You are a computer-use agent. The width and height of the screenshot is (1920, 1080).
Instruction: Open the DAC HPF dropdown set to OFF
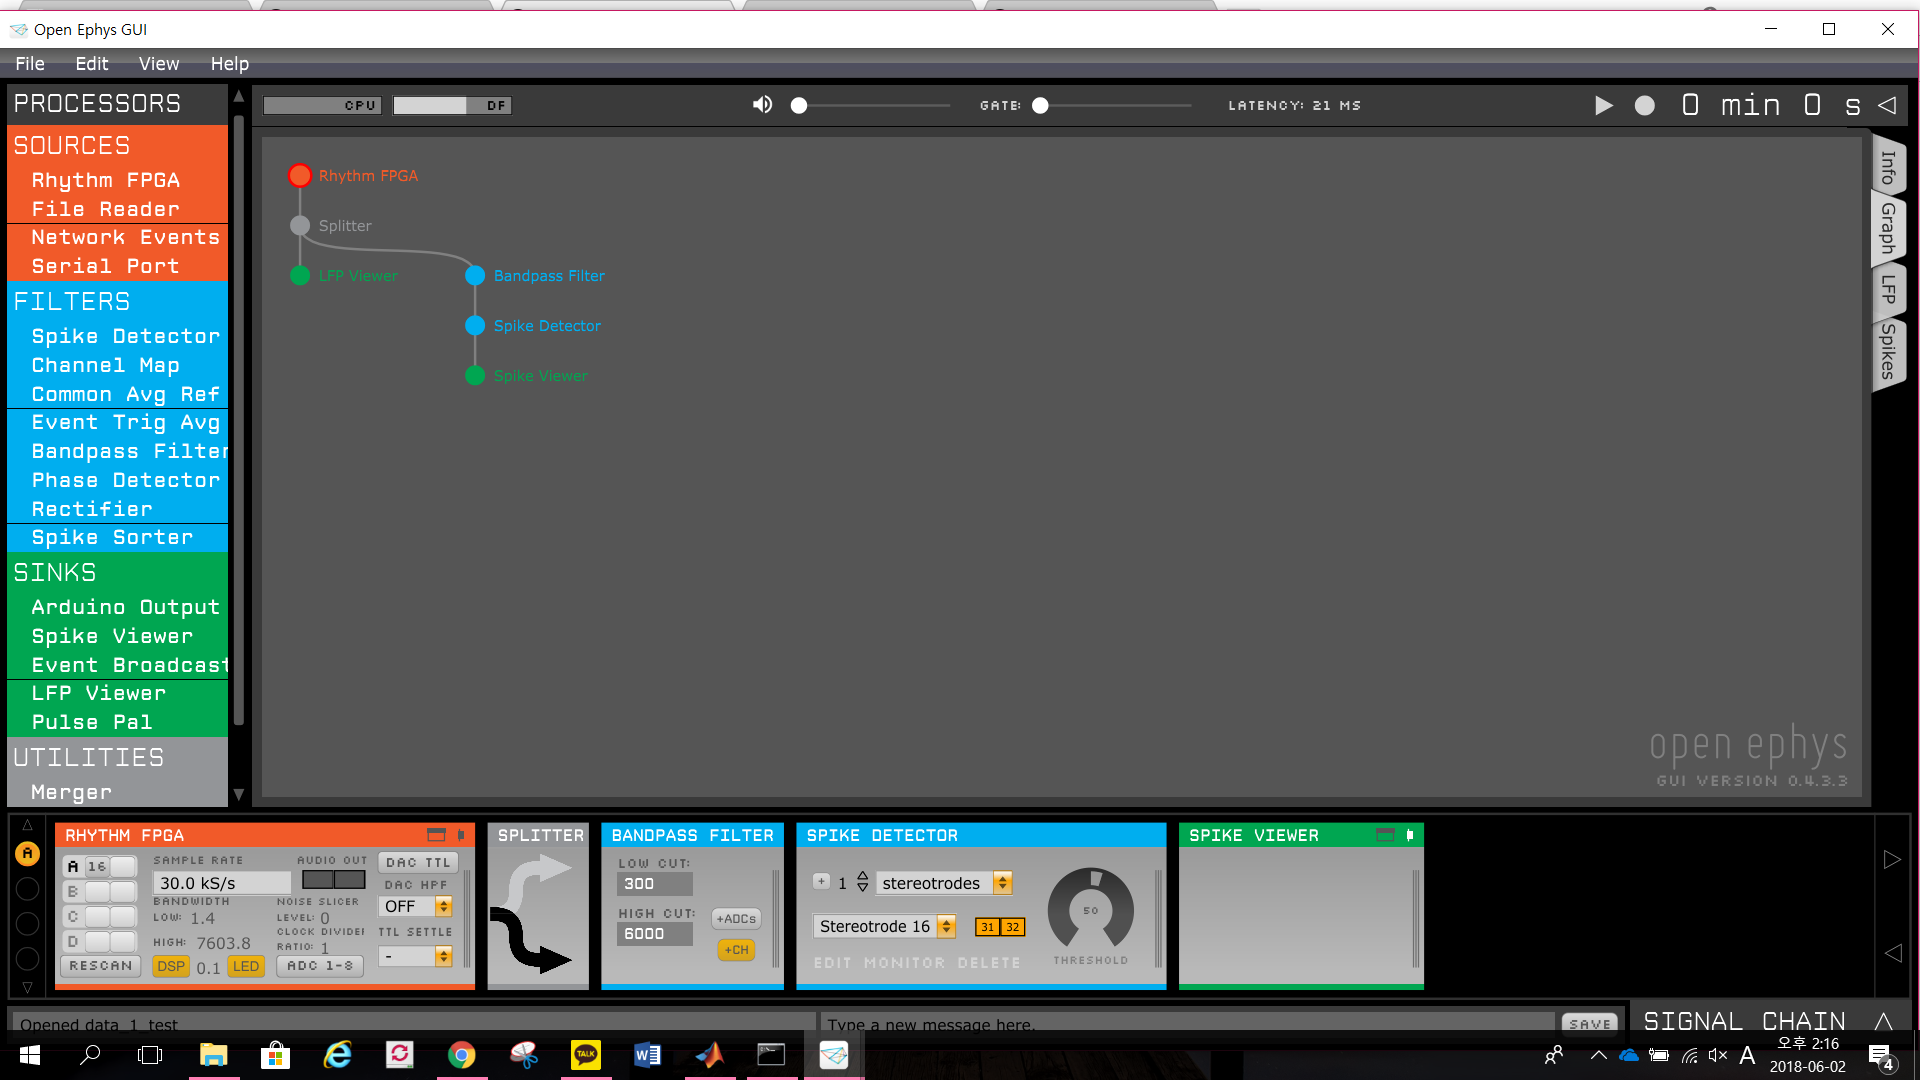[416, 906]
